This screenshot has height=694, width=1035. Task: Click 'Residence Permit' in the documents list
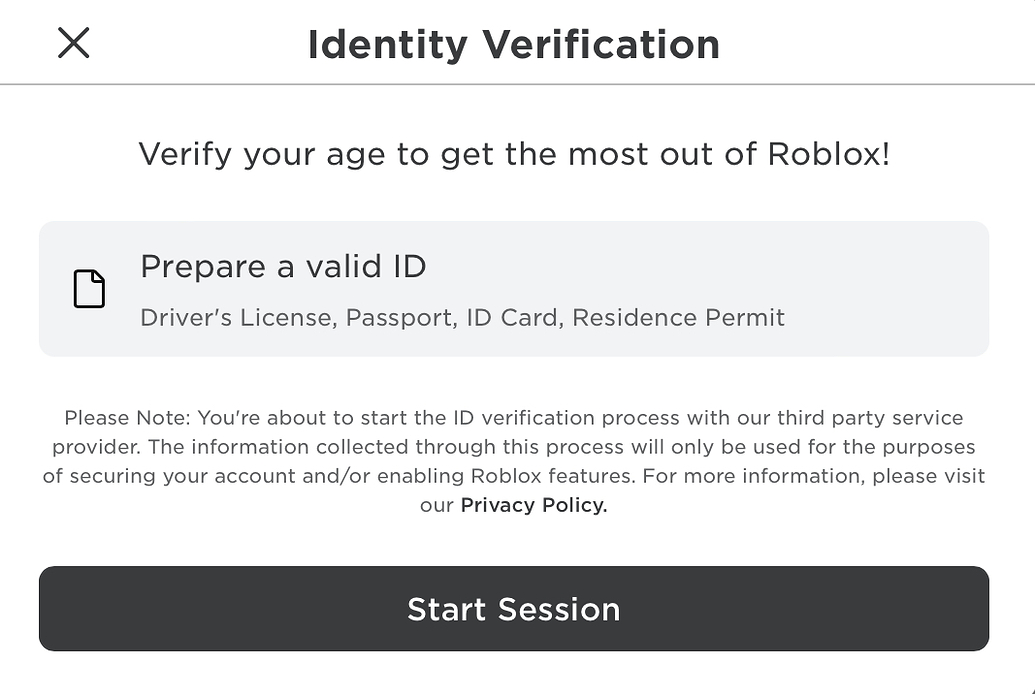(678, 318)
